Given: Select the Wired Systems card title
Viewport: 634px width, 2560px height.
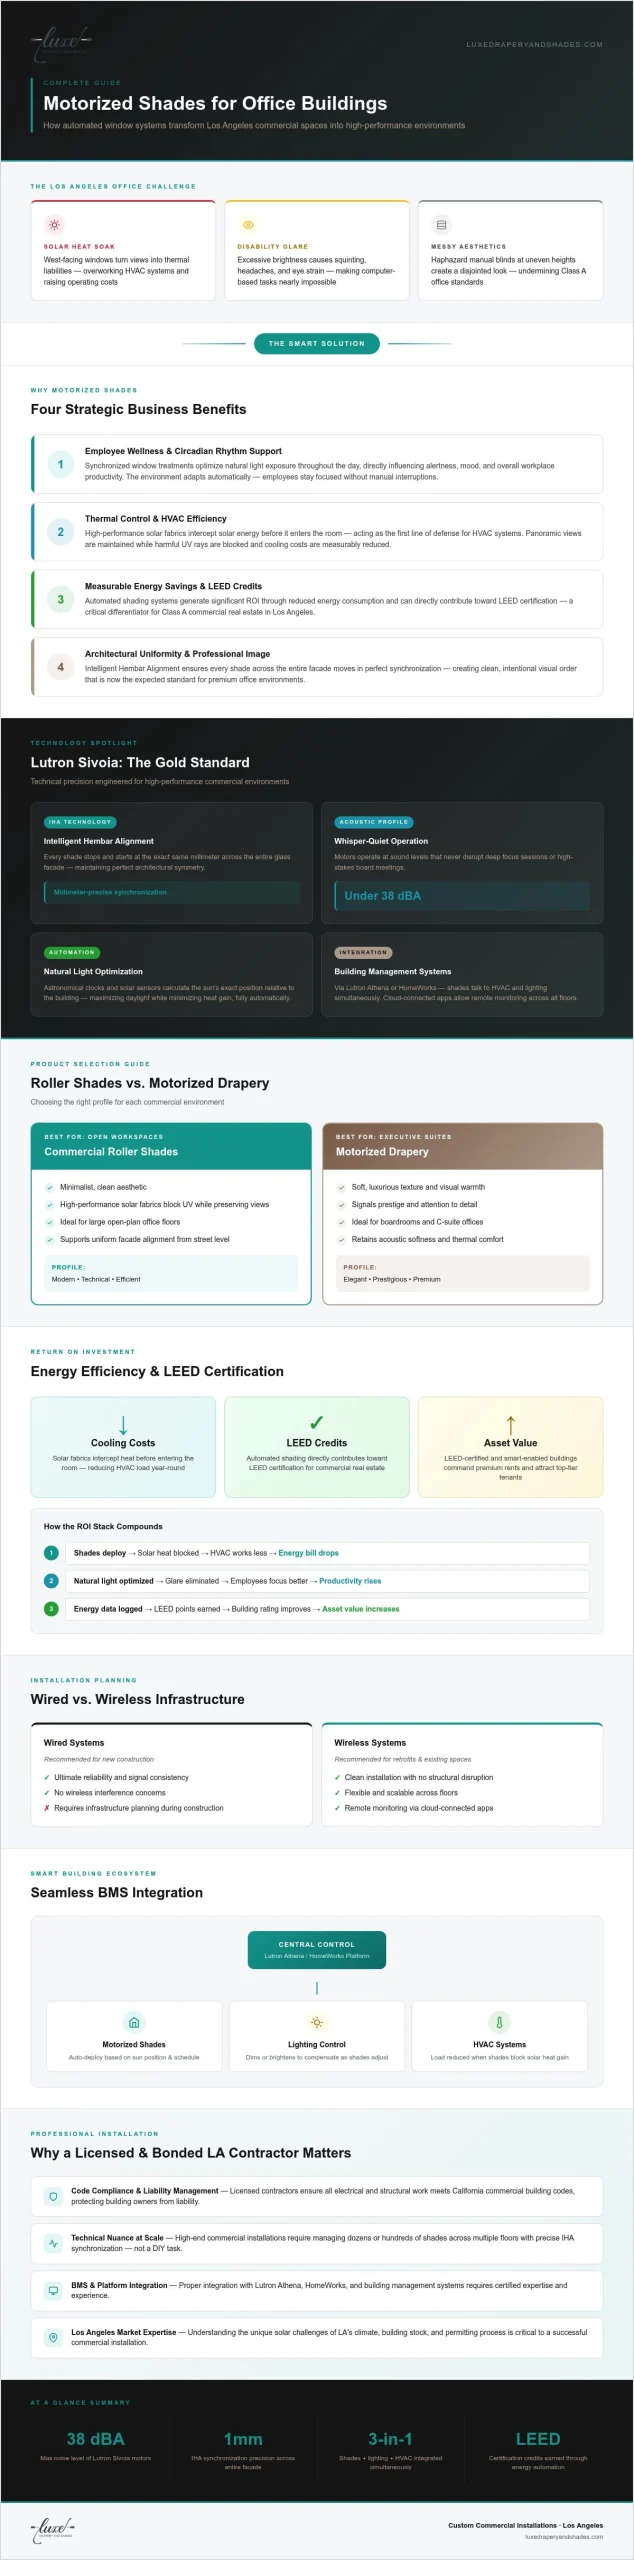Looking at the screenshot, I should point(74,1743).
